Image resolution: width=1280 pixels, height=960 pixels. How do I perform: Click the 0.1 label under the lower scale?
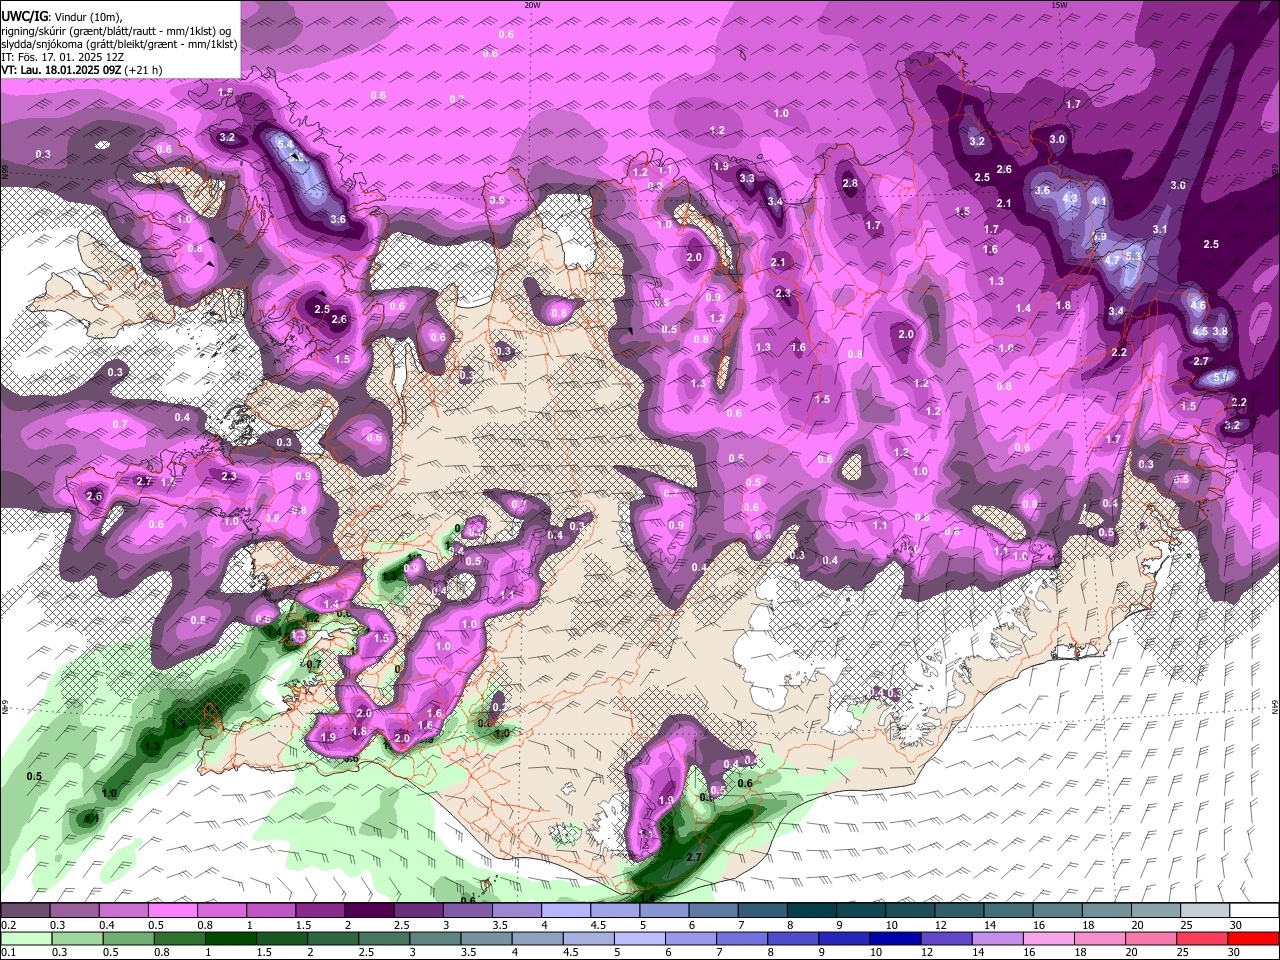[x=8, y=952]
